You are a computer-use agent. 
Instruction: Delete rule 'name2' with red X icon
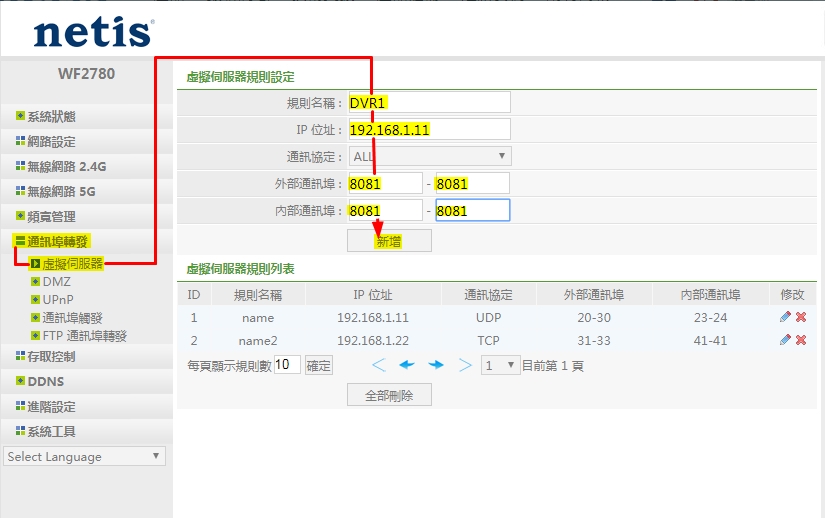(x=801, y=340)
